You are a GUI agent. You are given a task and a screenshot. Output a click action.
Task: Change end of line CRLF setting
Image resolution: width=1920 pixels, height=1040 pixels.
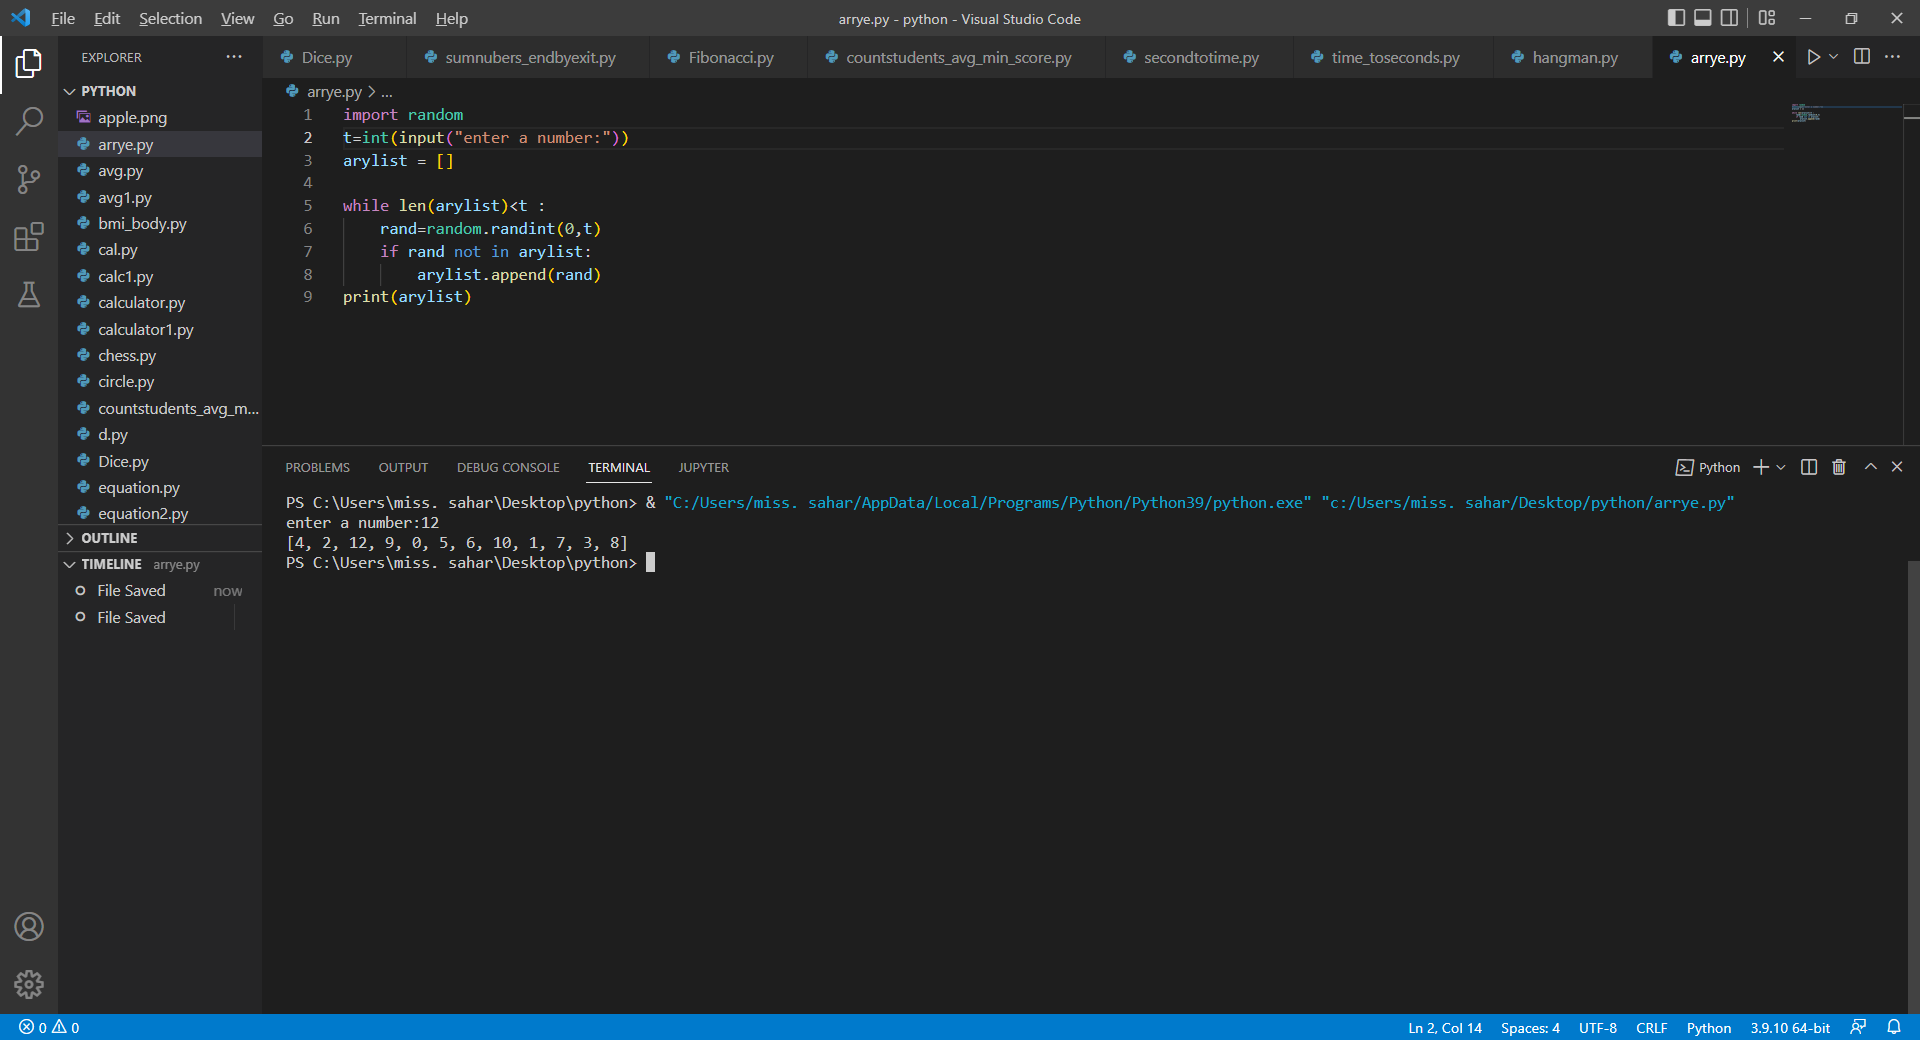pos(1651,1027)
